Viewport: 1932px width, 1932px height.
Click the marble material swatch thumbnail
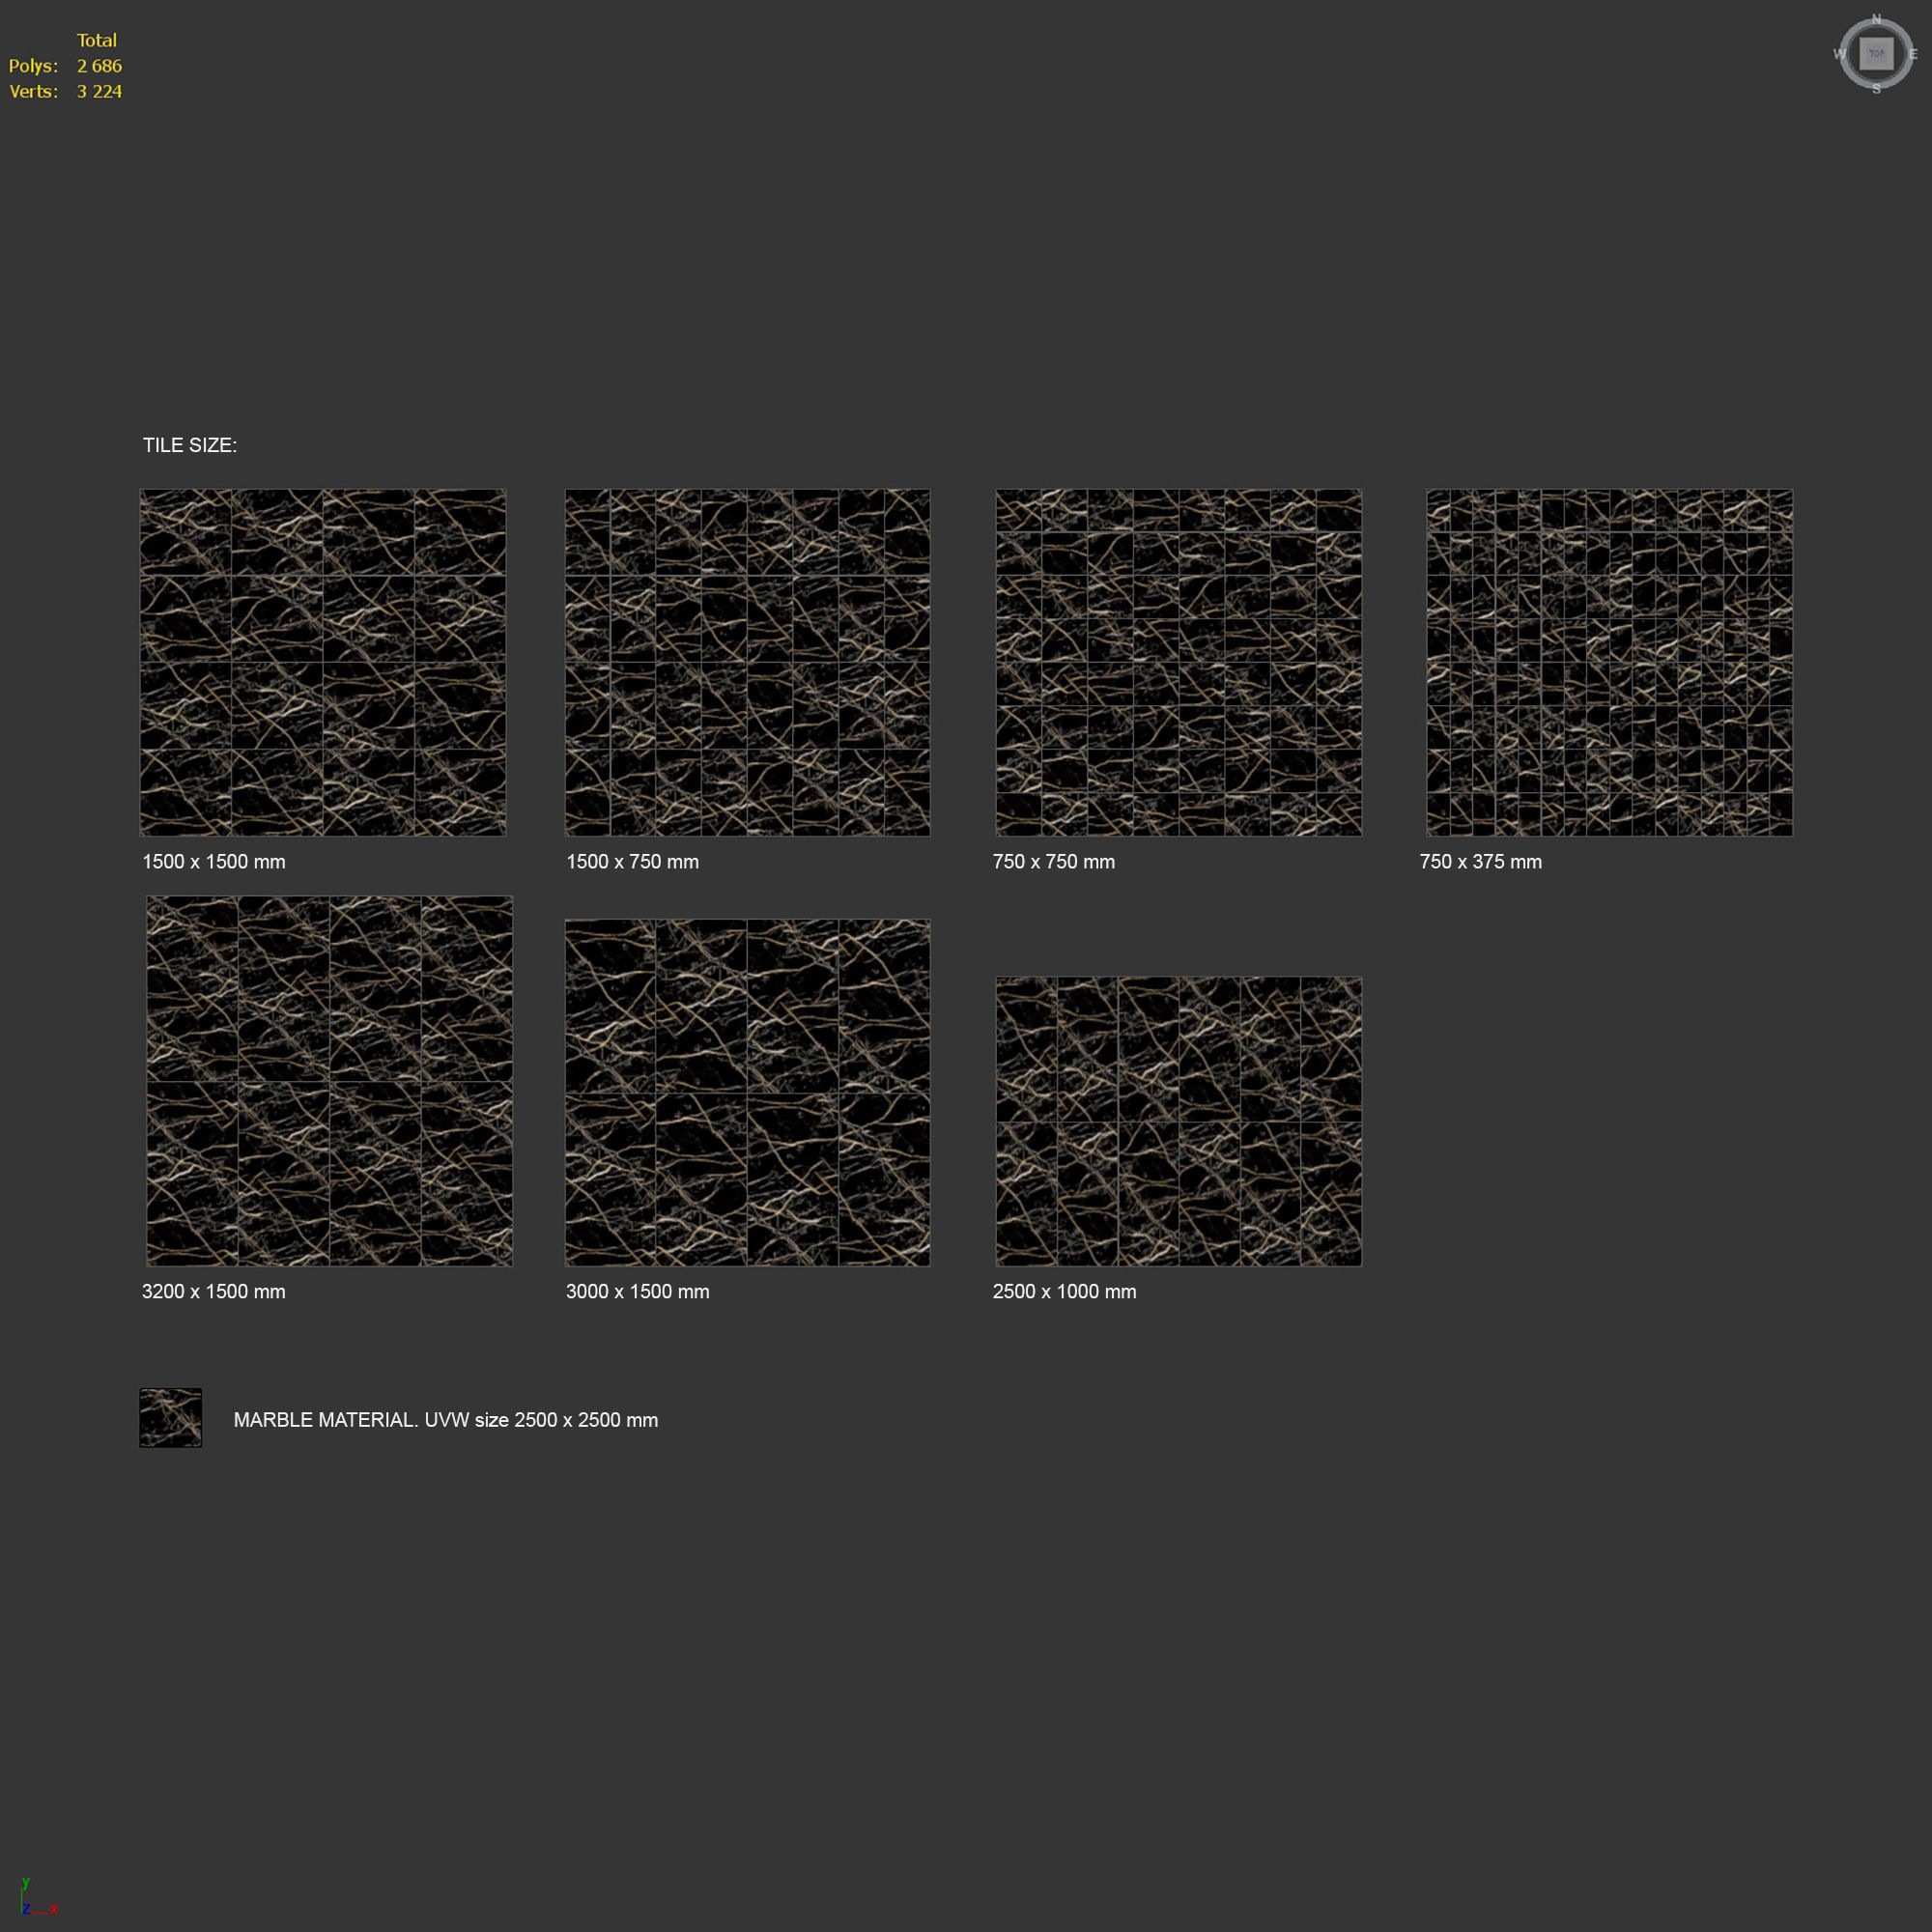click(x=170, y=1417)
